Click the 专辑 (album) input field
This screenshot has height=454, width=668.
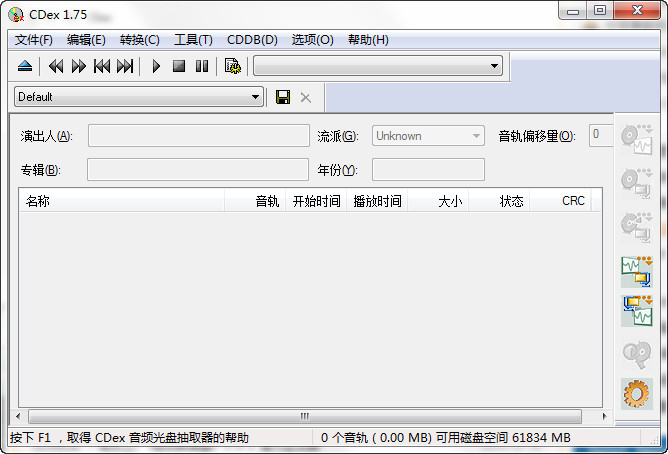click(198, 170)
